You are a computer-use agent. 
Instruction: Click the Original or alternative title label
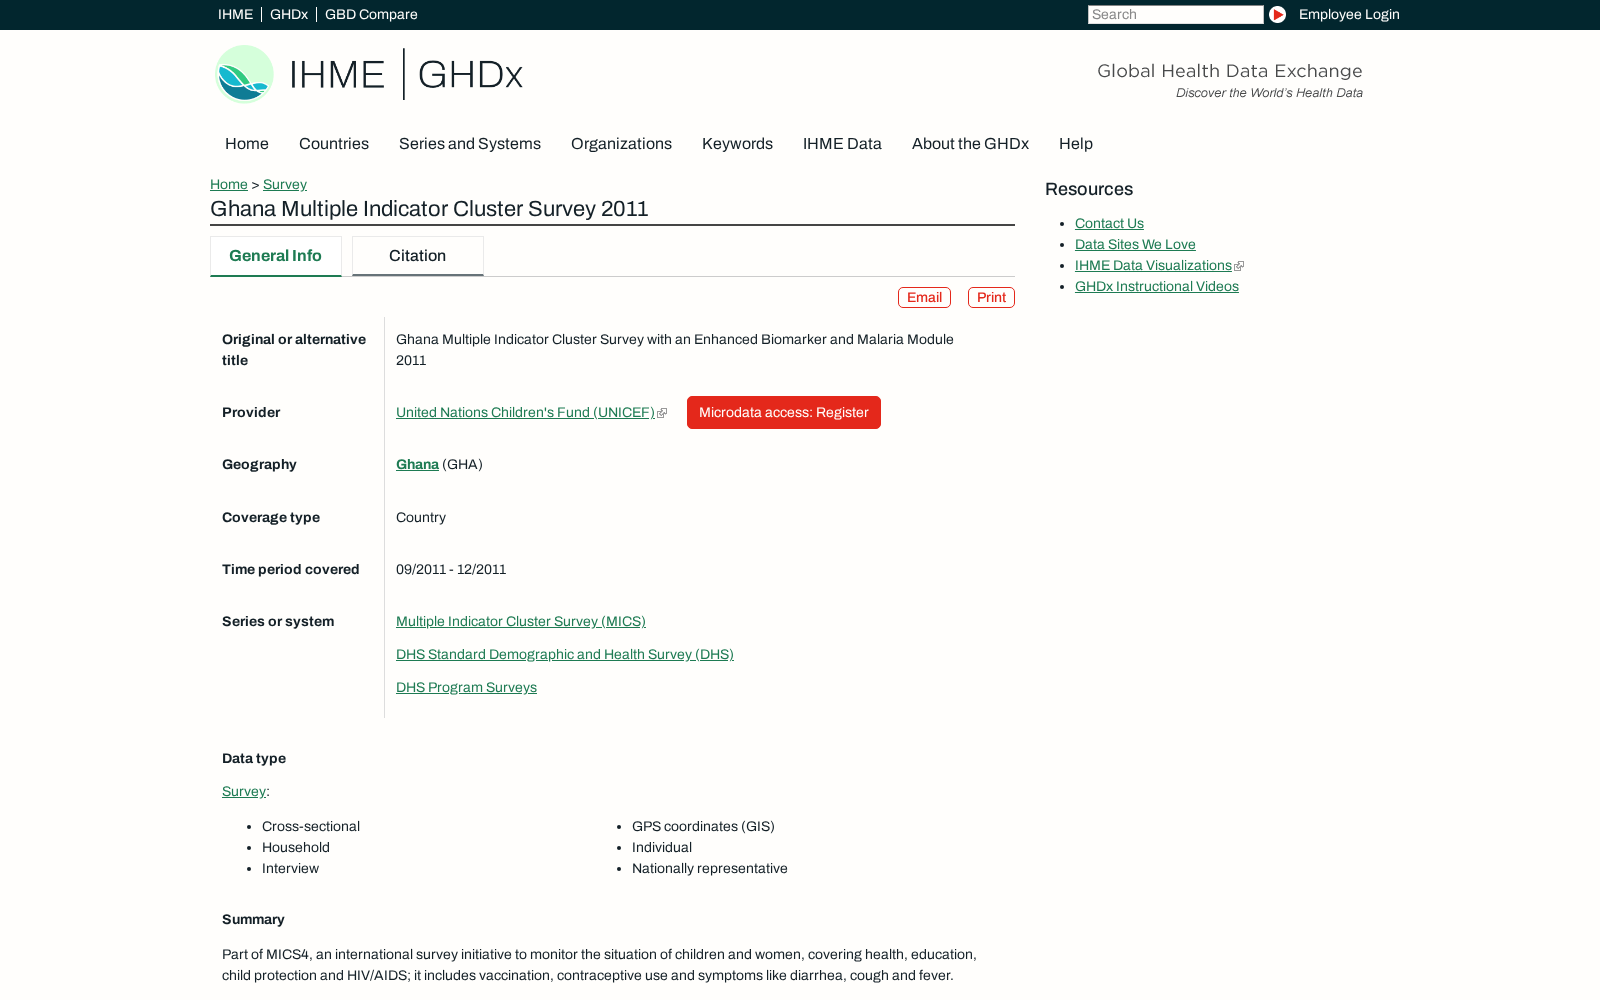(x=294, y=350)
